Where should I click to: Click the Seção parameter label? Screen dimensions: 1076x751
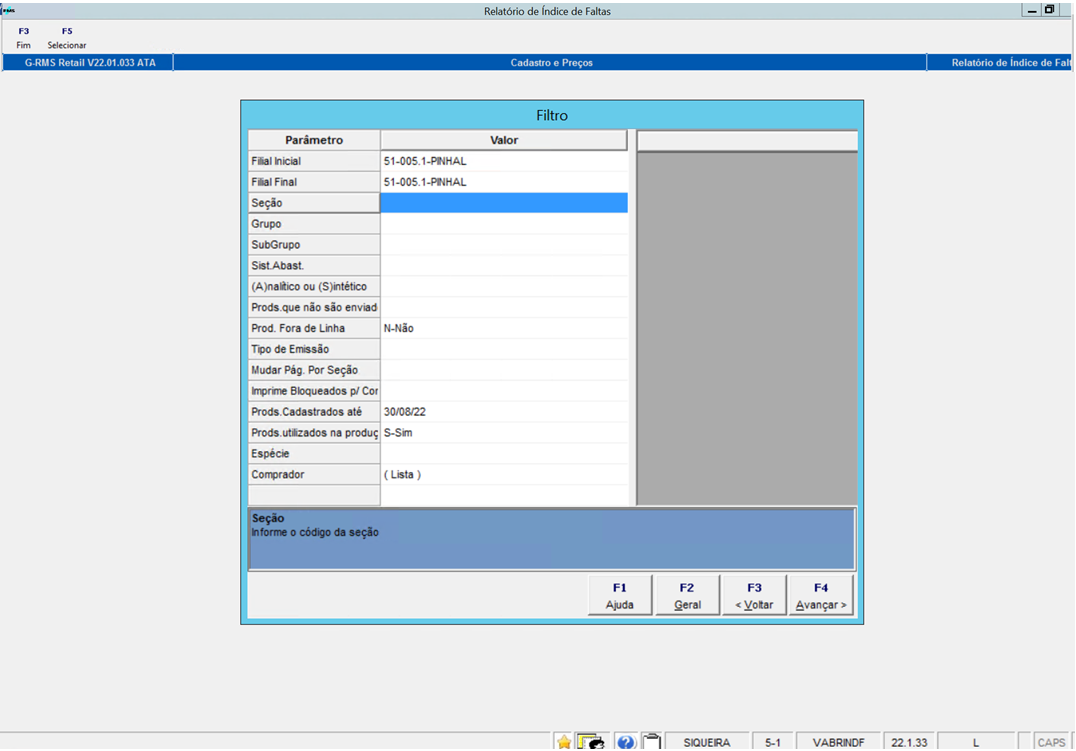[314, 203]
